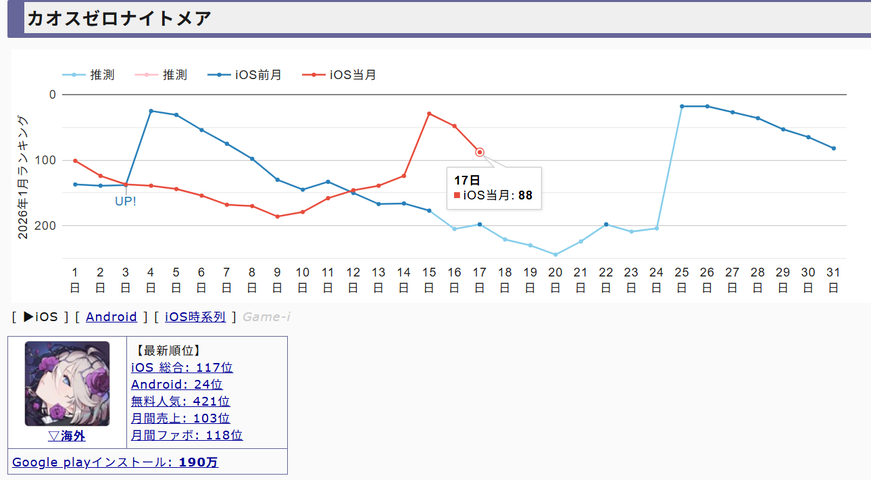Click the 25日 x-axis label

tap(682, 280)
